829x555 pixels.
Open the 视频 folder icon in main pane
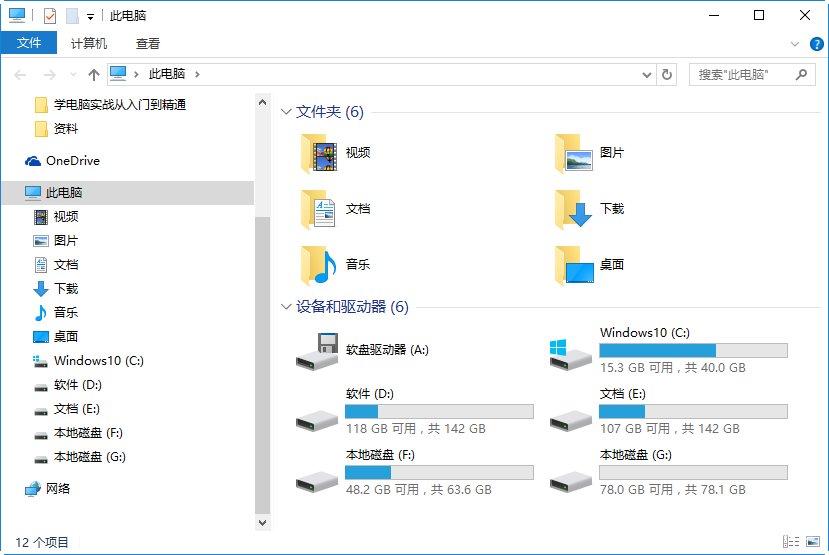pos(319,153)
